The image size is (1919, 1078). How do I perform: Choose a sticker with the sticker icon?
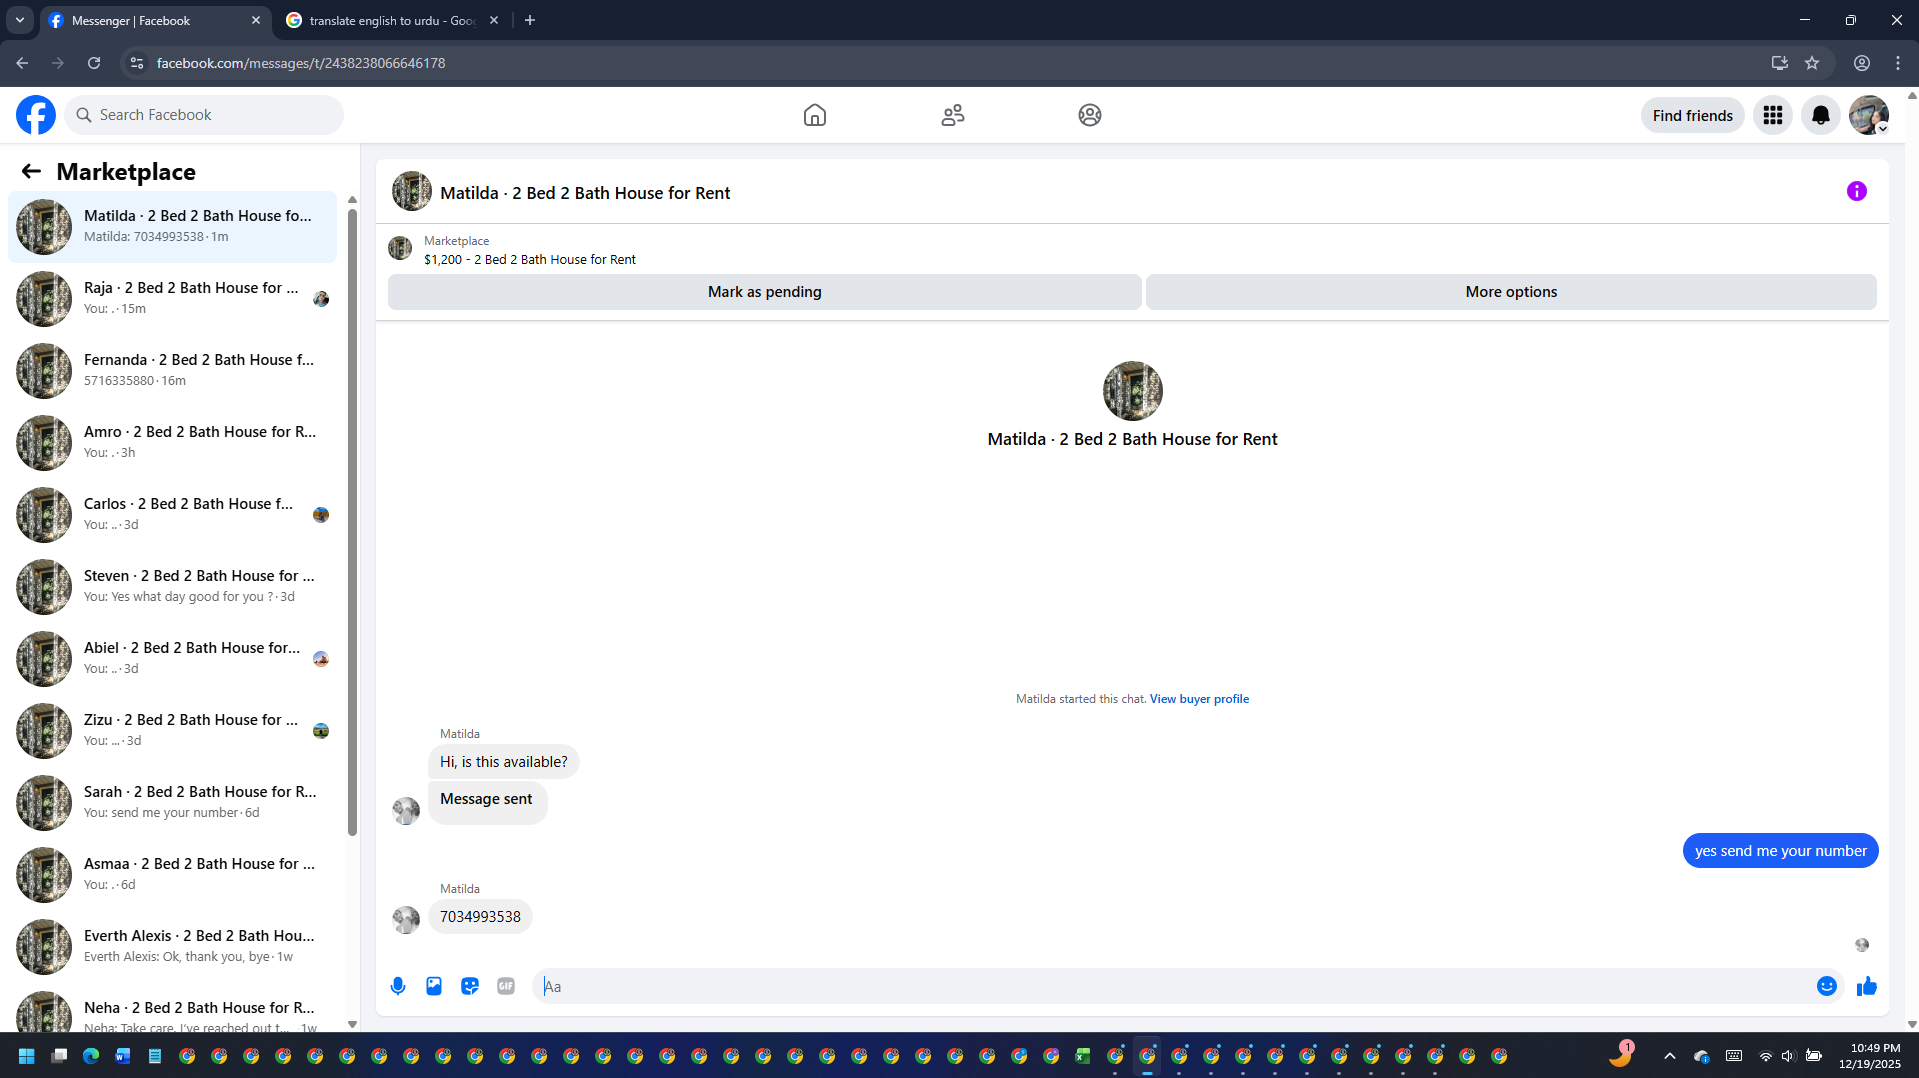click(x=470, y=986)
